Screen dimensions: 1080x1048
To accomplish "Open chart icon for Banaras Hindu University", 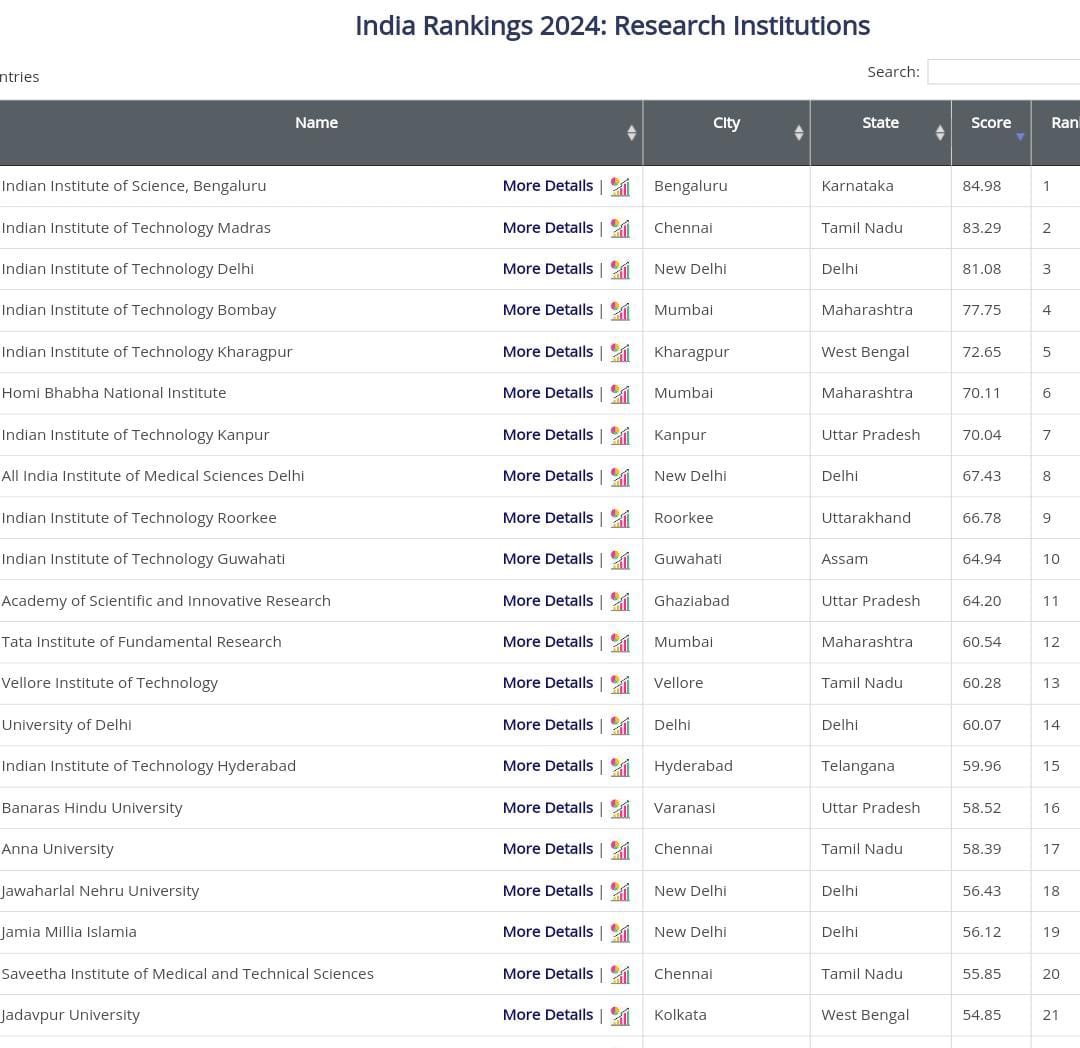I will click(620, 808).
